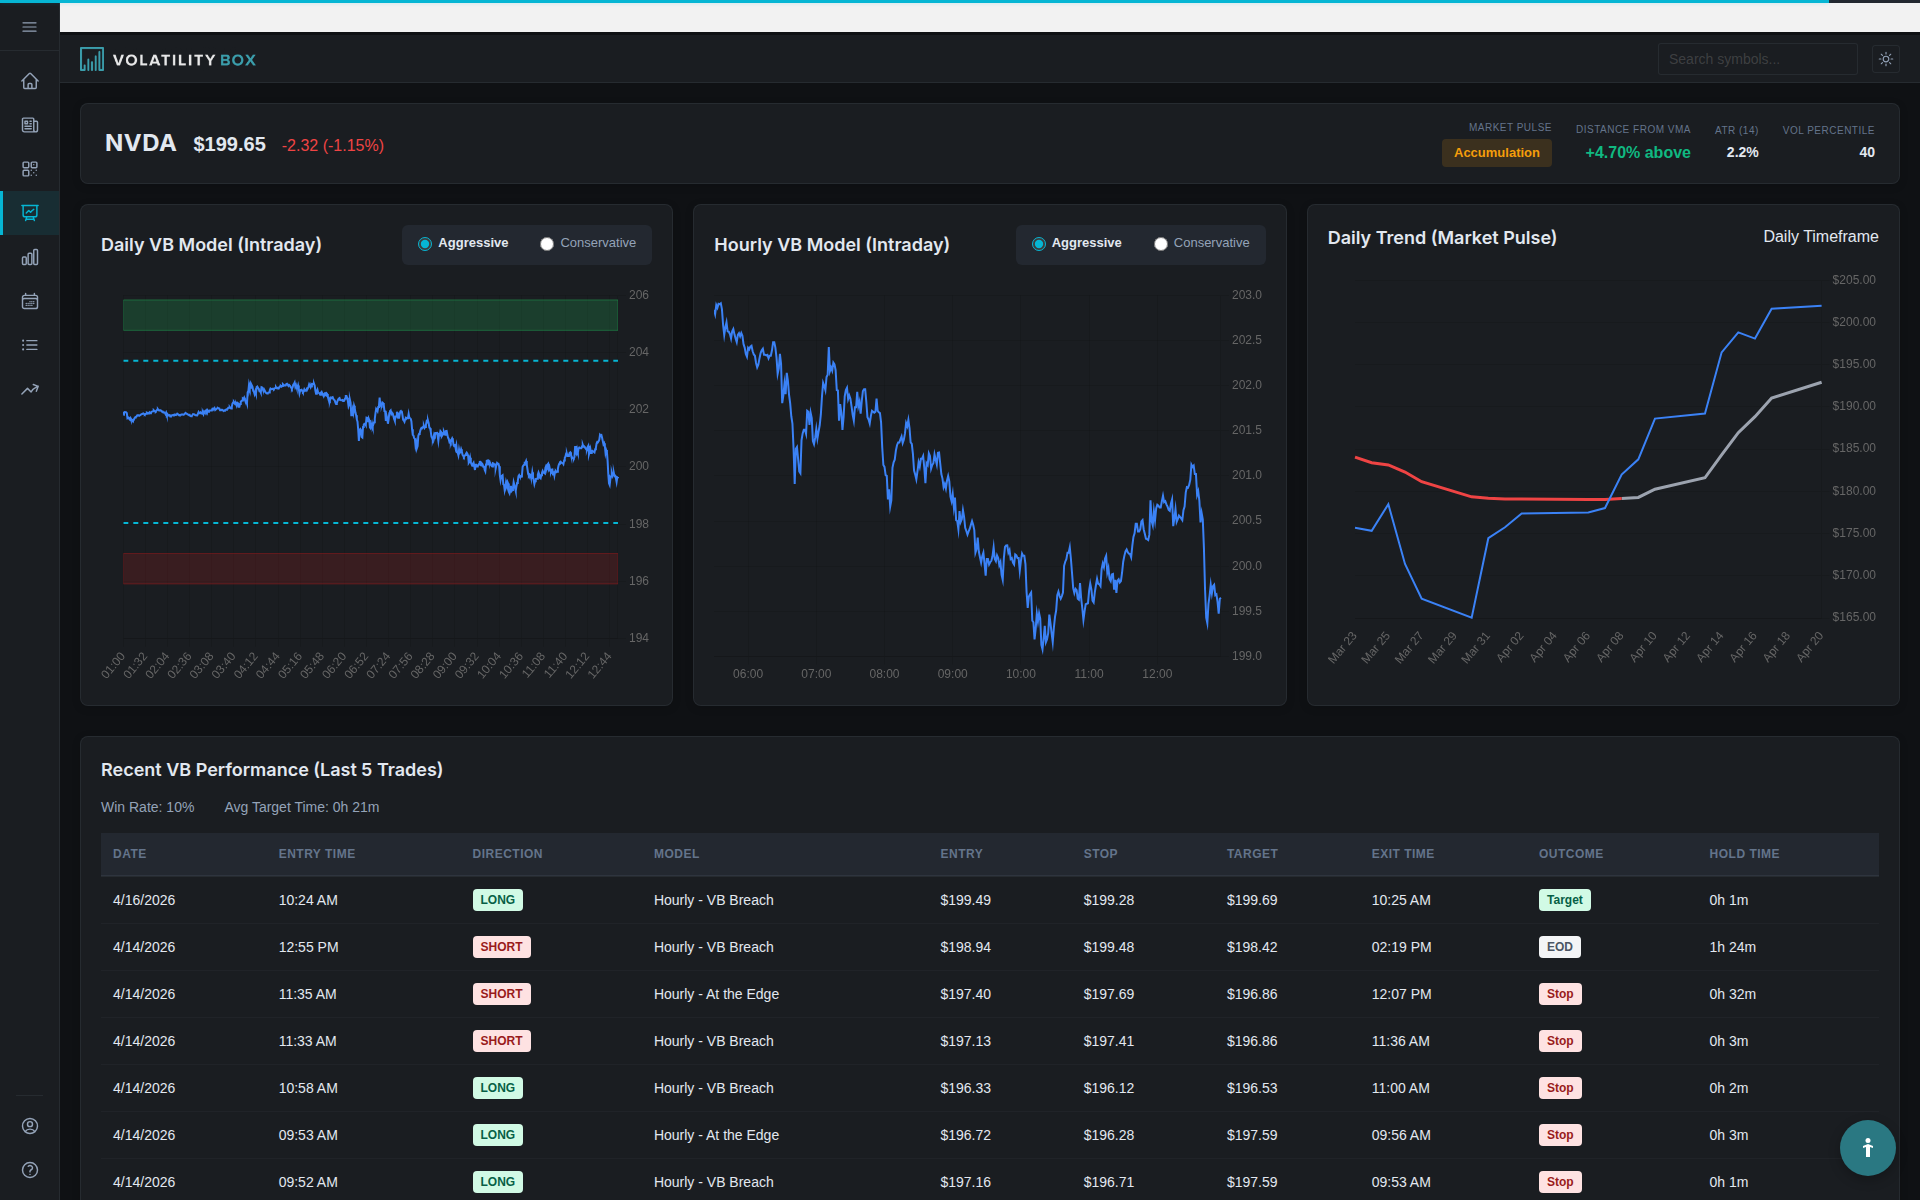Open the grid scanner icon in sidebar
Screen dimensions: 1920x1200
(x=30, y=169)
